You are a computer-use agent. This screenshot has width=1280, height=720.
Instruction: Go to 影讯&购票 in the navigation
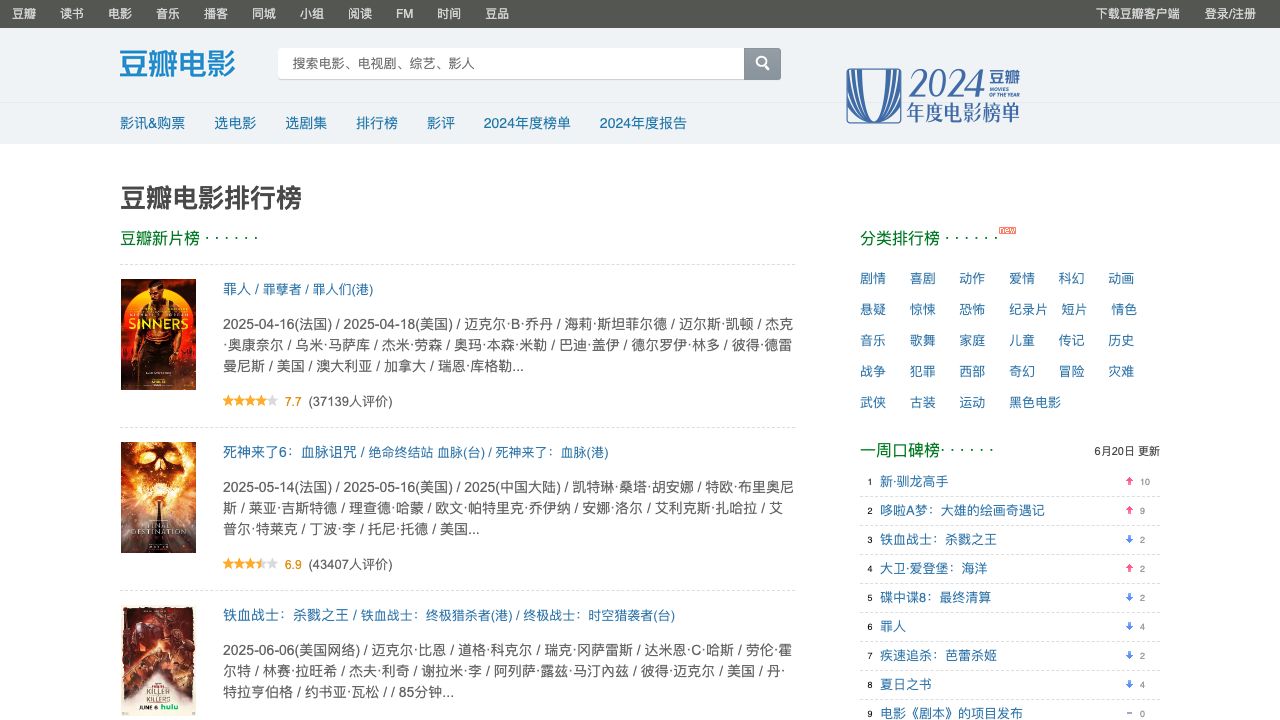tap(152, 123)
